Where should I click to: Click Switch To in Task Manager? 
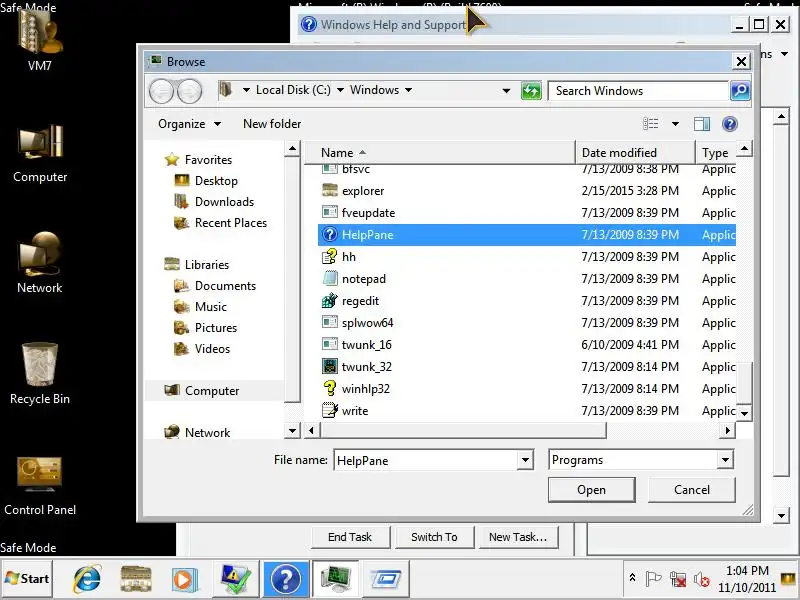[x=434, y=537]
